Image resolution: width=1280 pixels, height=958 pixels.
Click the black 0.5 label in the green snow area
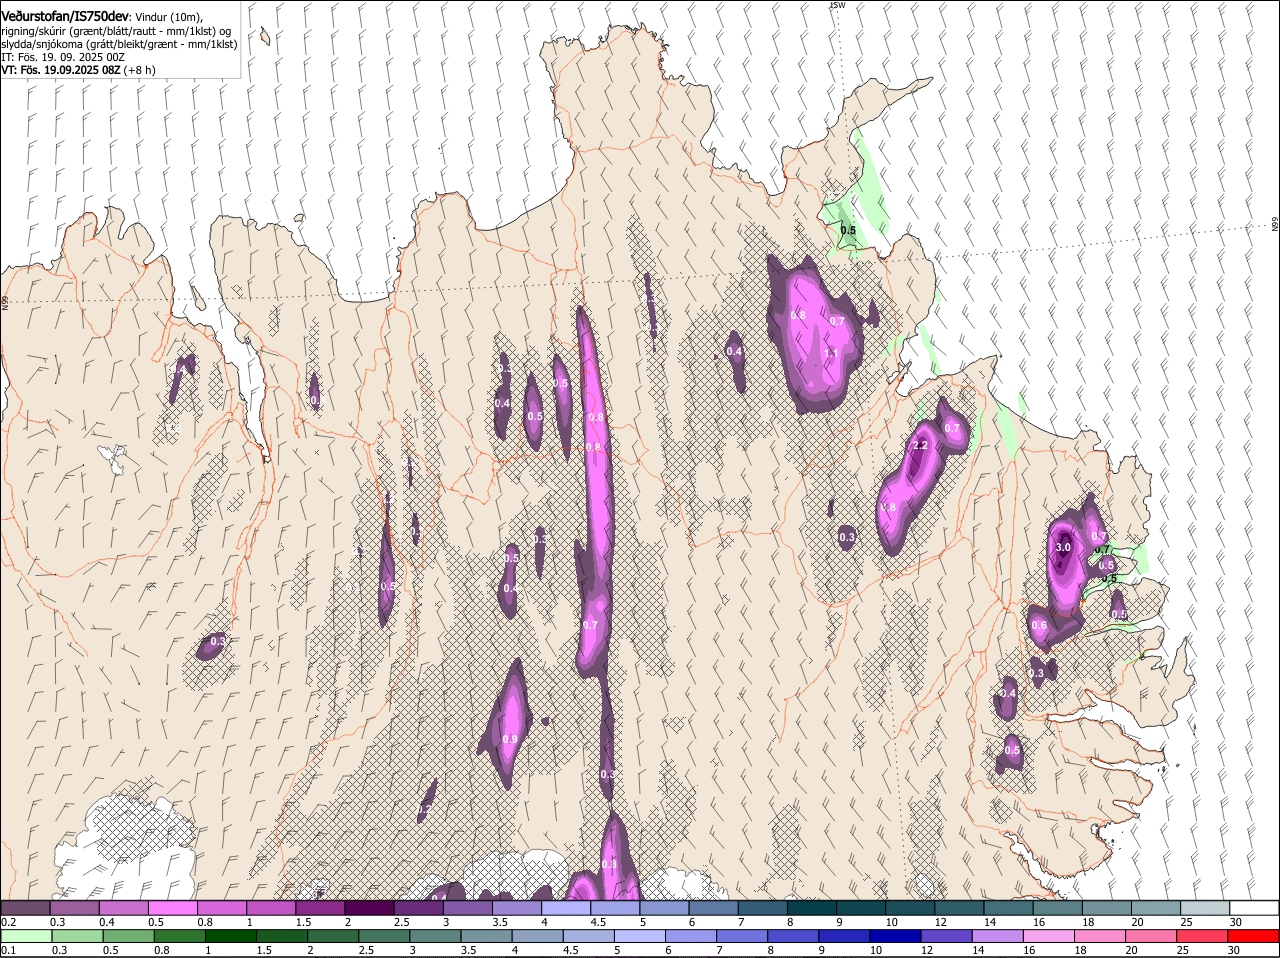click(848, 230)
